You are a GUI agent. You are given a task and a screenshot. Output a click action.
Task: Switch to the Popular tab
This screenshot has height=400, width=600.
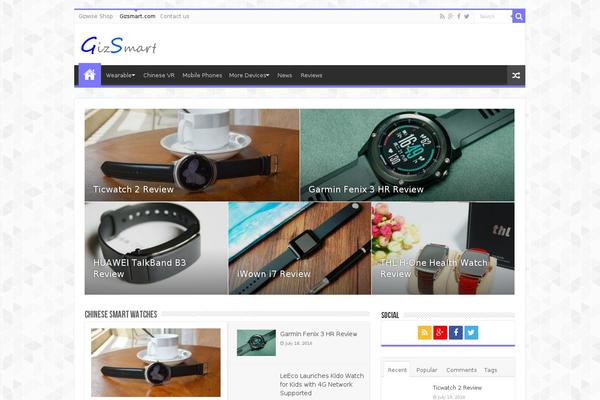(427, 370)
